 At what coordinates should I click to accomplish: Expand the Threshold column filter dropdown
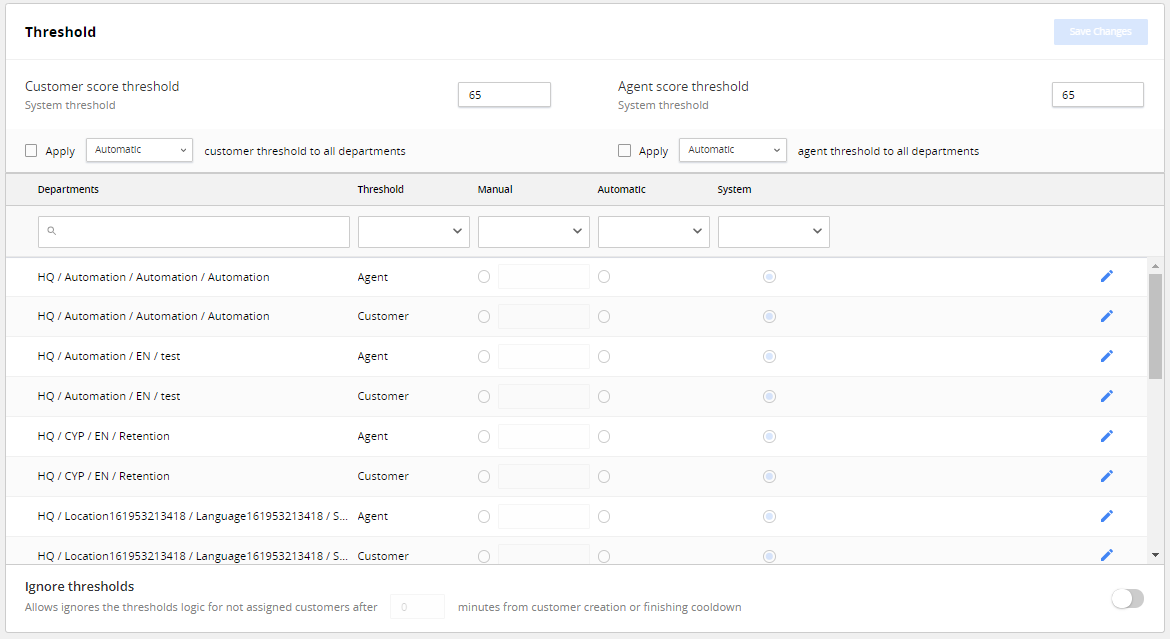click(413, 231)
